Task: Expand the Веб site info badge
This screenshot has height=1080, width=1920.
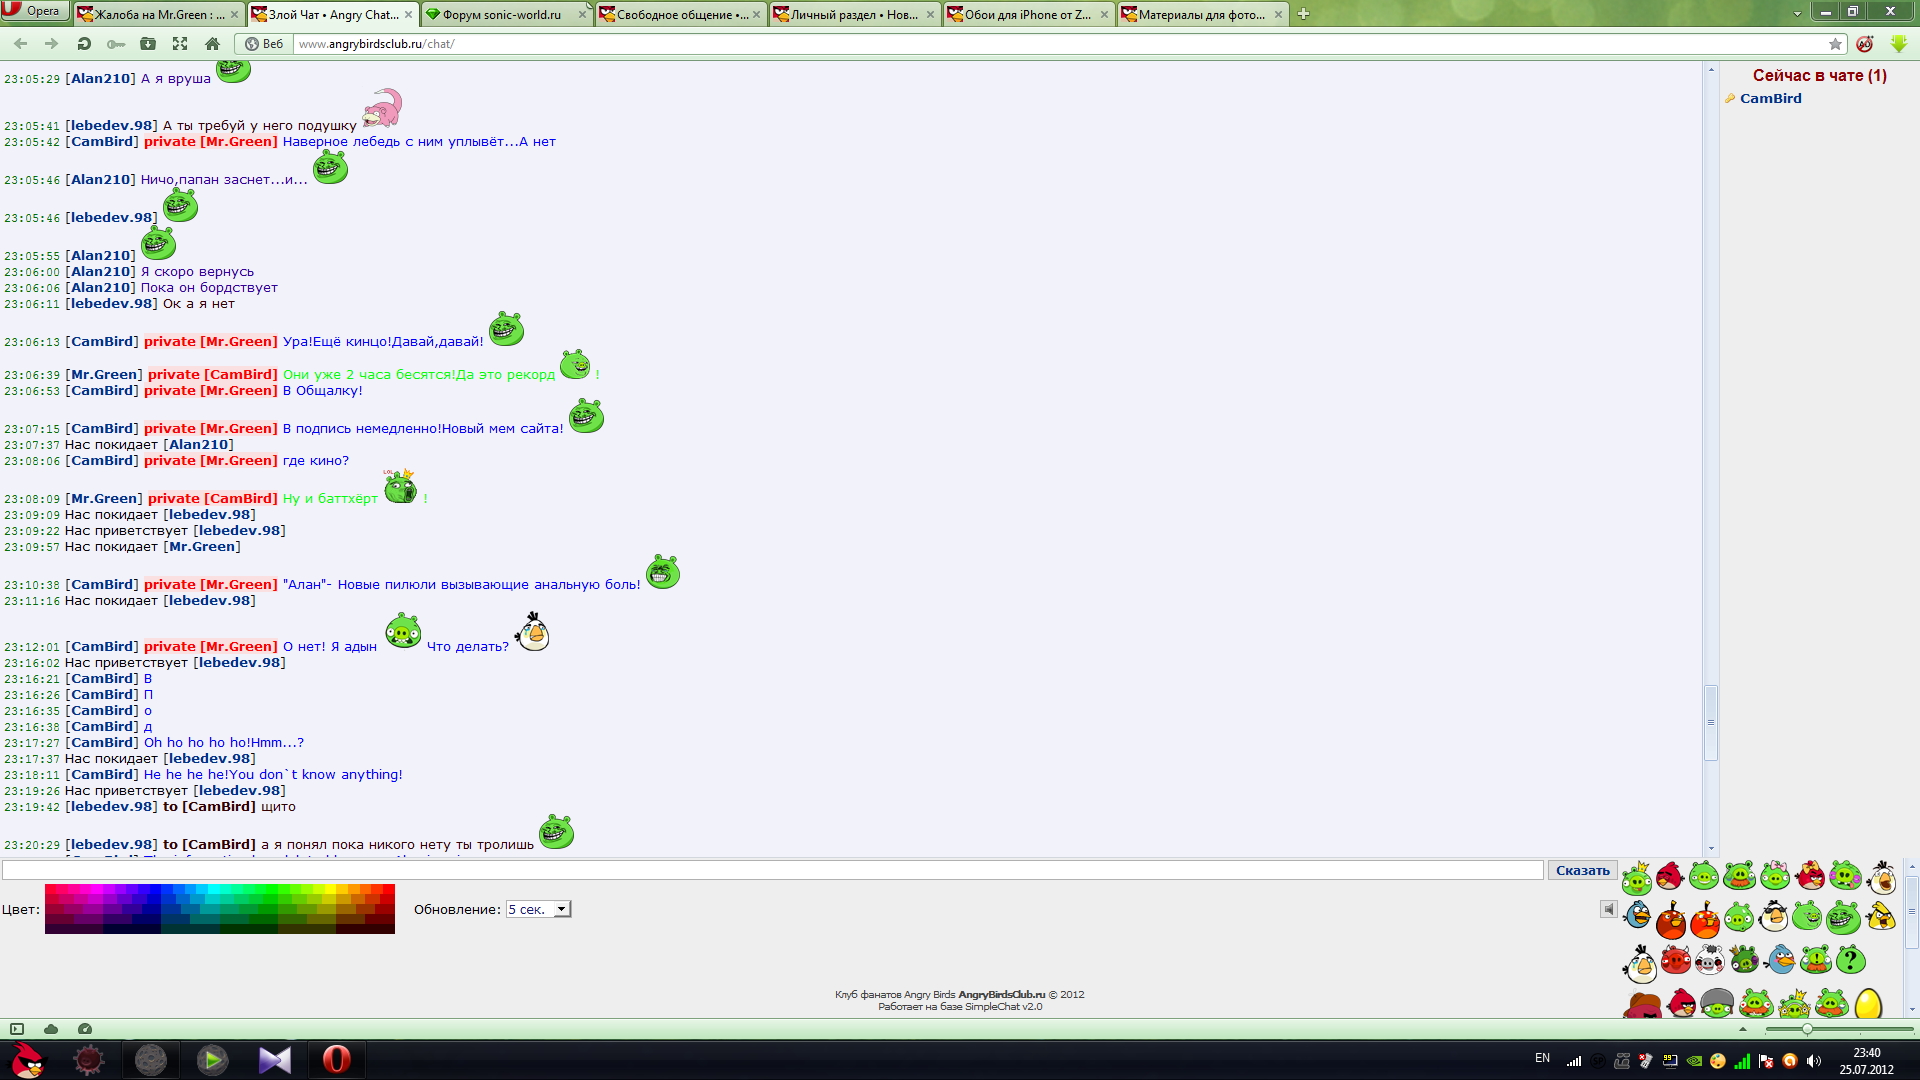Action: 264,44
